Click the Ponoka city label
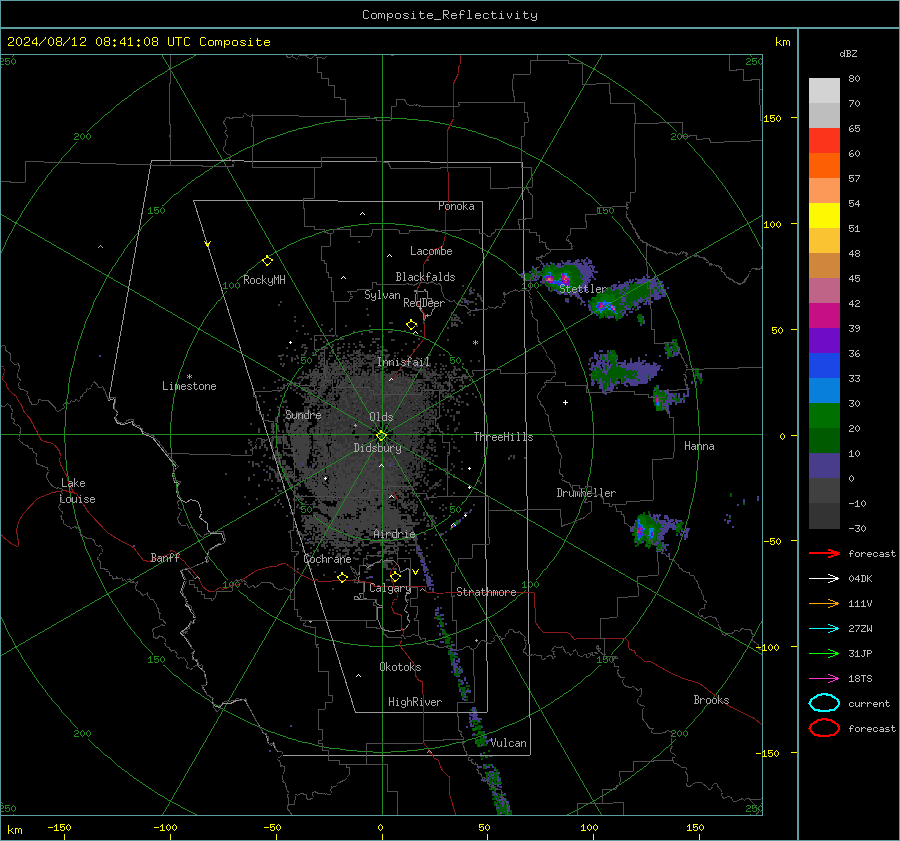Viewport: 900px width, 841px height. click(x=456, y=206)
